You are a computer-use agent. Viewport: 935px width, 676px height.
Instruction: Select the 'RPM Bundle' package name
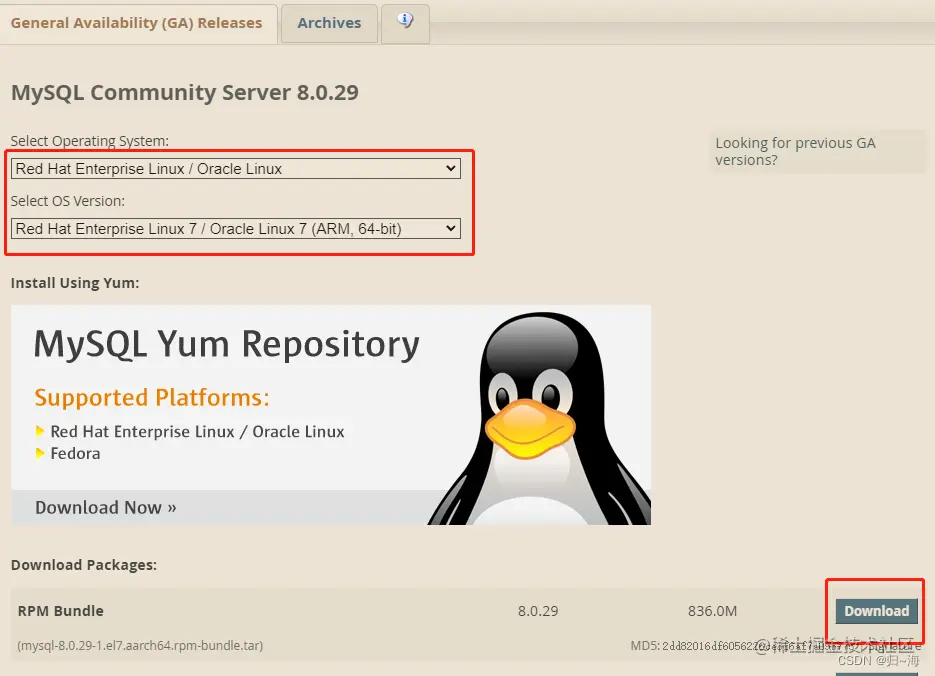click(60, 611)
